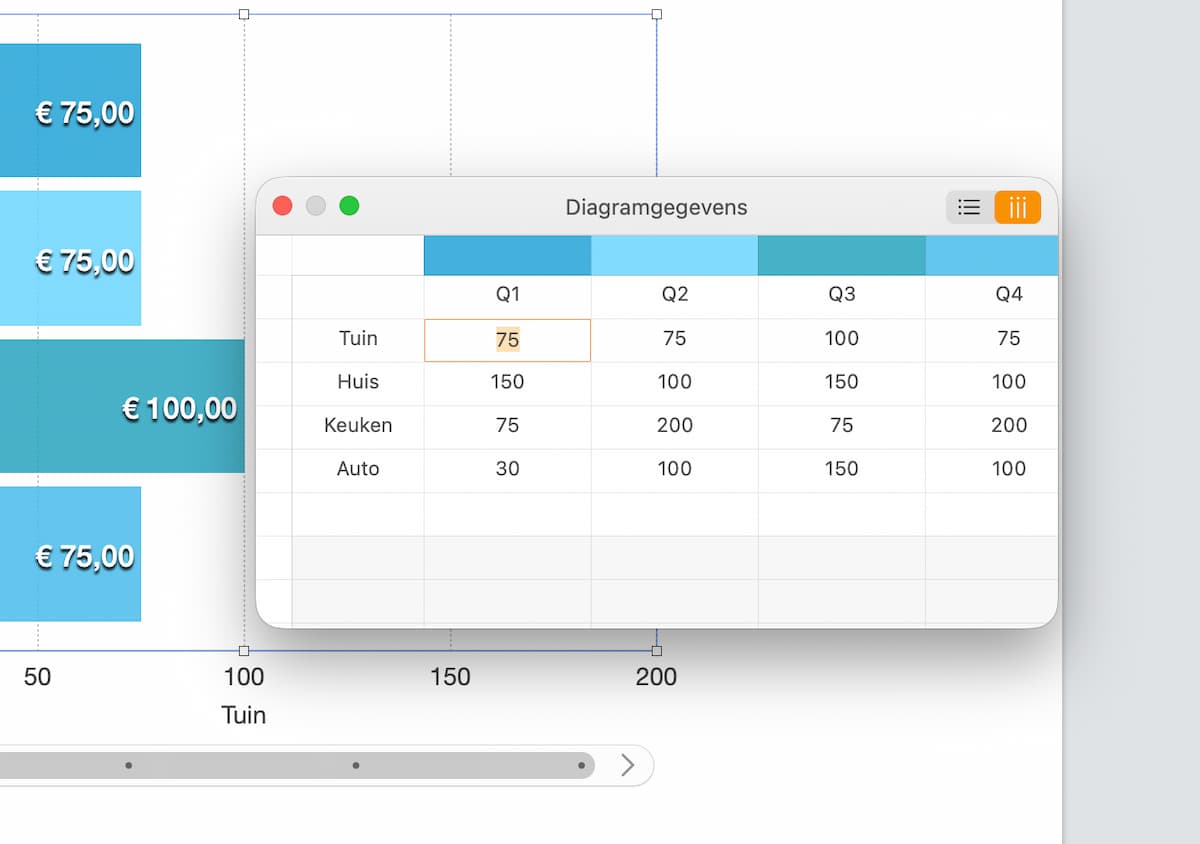Click the right chevron of chart navigator
Viewport: 1200px width, 844px height.
[x=627, y=765]
